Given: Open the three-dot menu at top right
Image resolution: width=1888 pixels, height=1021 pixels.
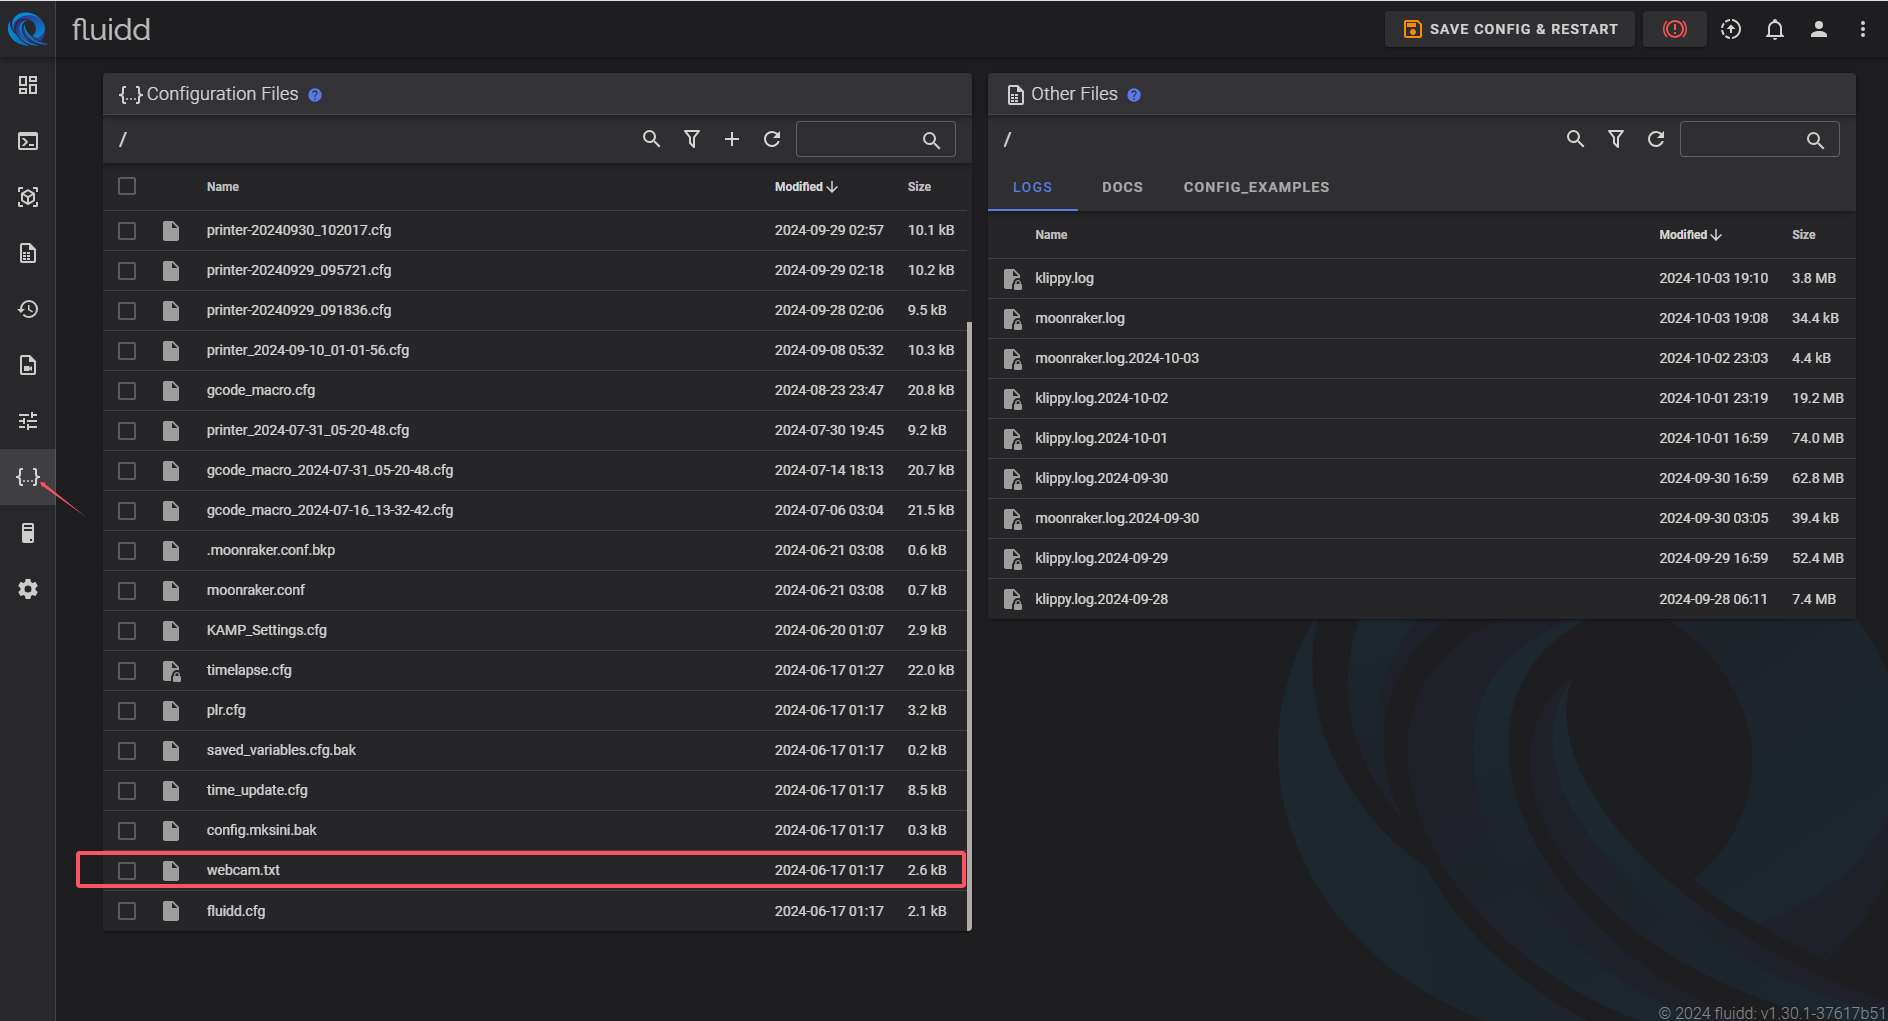Looking at the screenshot, I should (x=1862, y=29).
